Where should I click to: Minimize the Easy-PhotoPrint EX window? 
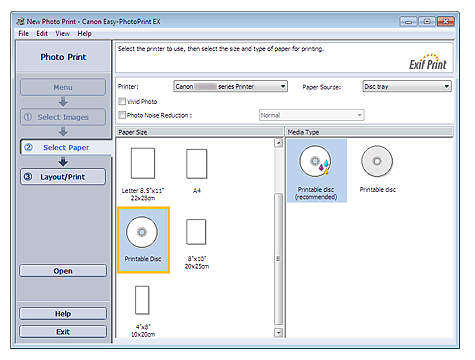[x=408, y=22]
